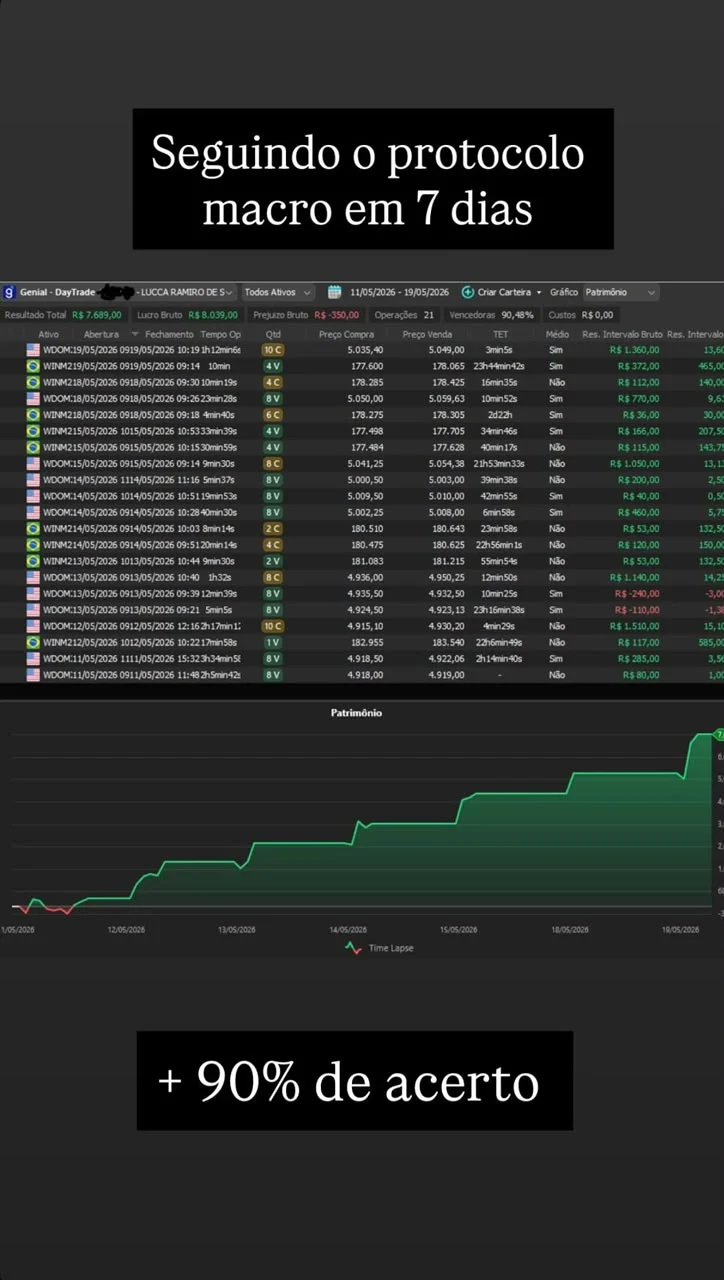
Task: Click the Brazil flag on WINM219 row
Action: pyautogui.click(x=33, y=366)
